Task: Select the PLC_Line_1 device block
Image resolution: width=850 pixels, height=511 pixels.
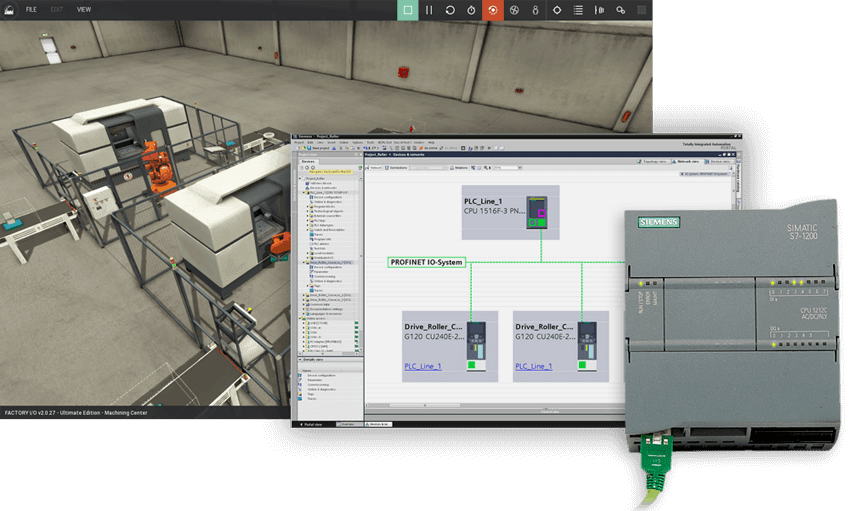Action: [x=510, y=212]
